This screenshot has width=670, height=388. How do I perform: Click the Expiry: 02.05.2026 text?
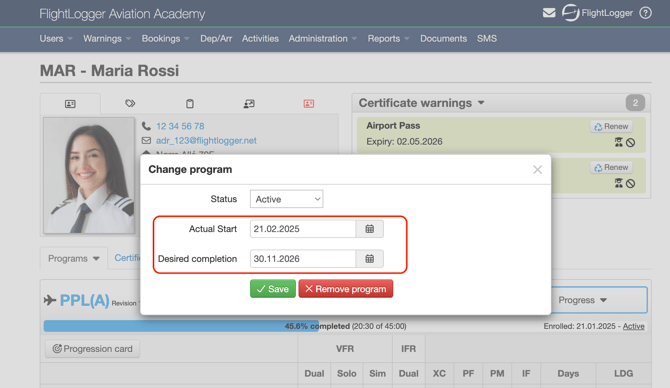(x=404, y=142)
